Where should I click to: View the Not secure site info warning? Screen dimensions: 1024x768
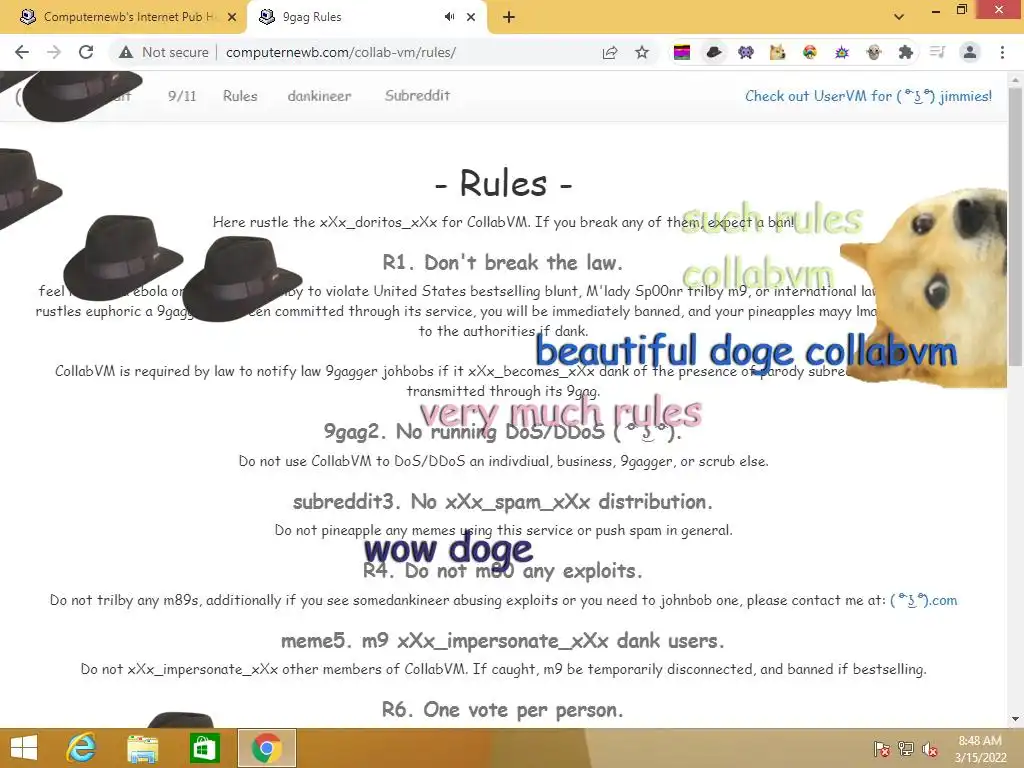pyautogui.click(x=163, y=52)
